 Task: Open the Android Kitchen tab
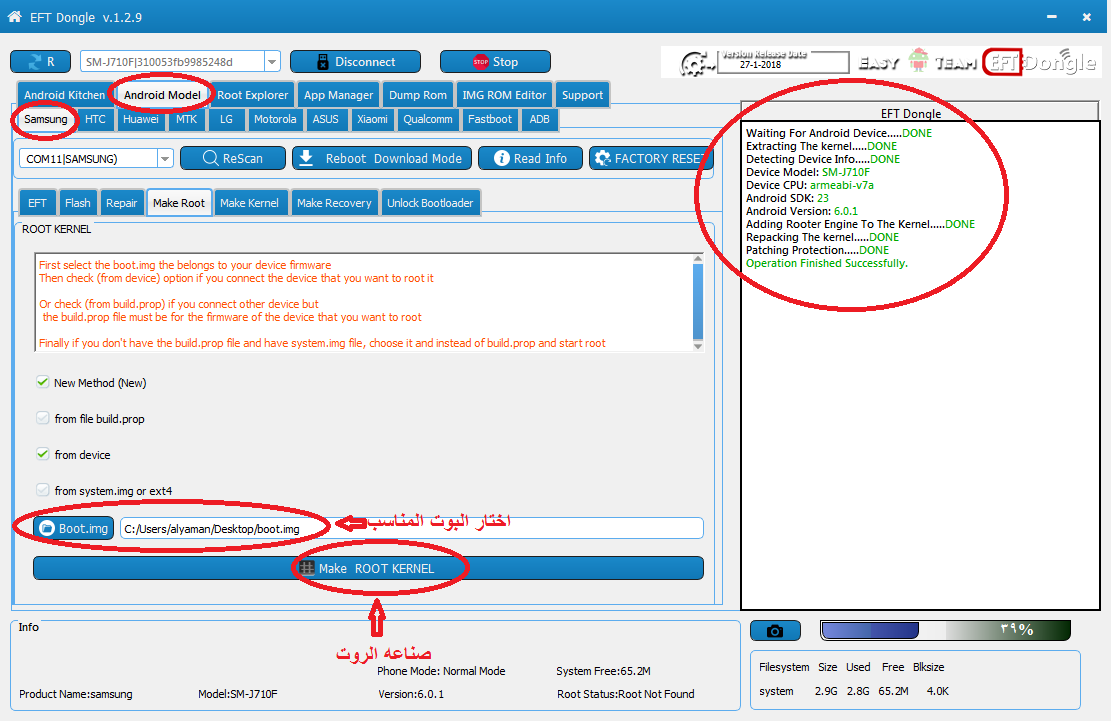tap(64, 95)
